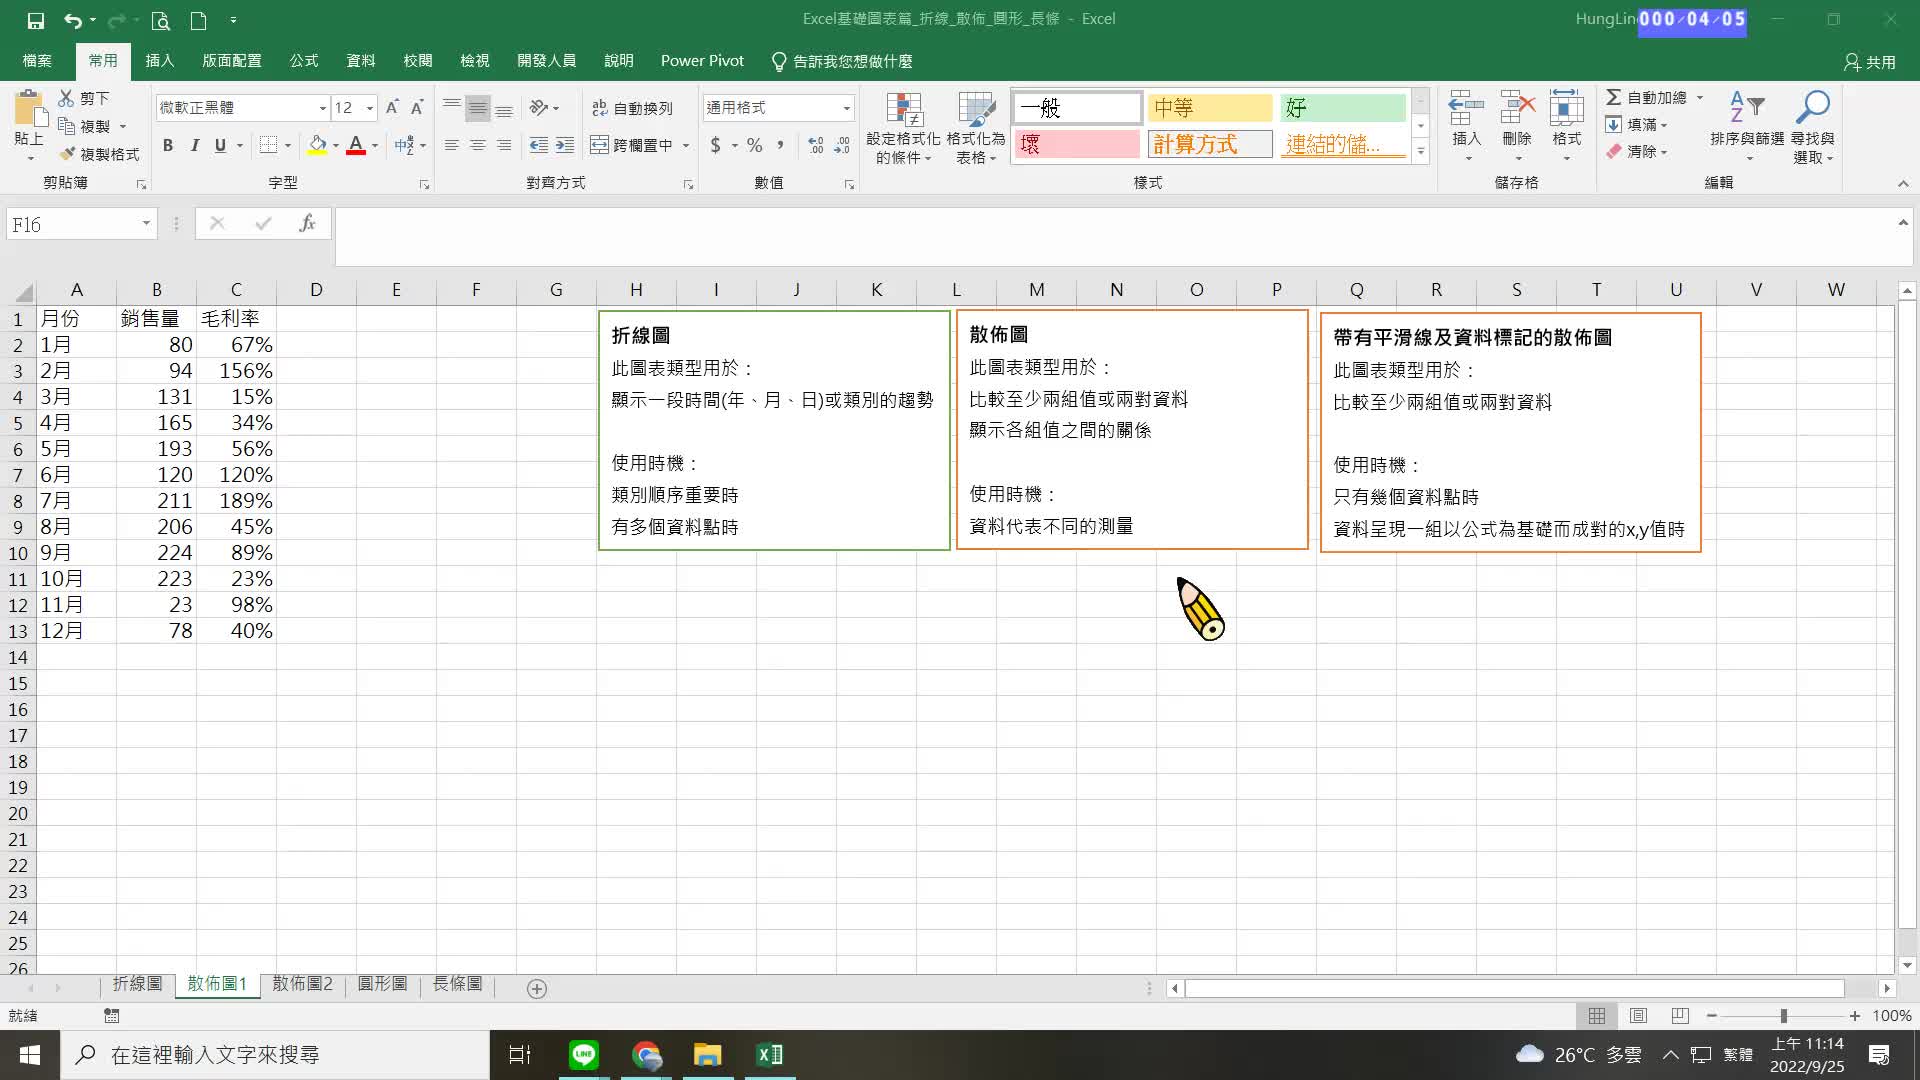Screen dimensions: 1920x1080
Task: Click the 共用 (Share) button
Action: [1870, 62]
